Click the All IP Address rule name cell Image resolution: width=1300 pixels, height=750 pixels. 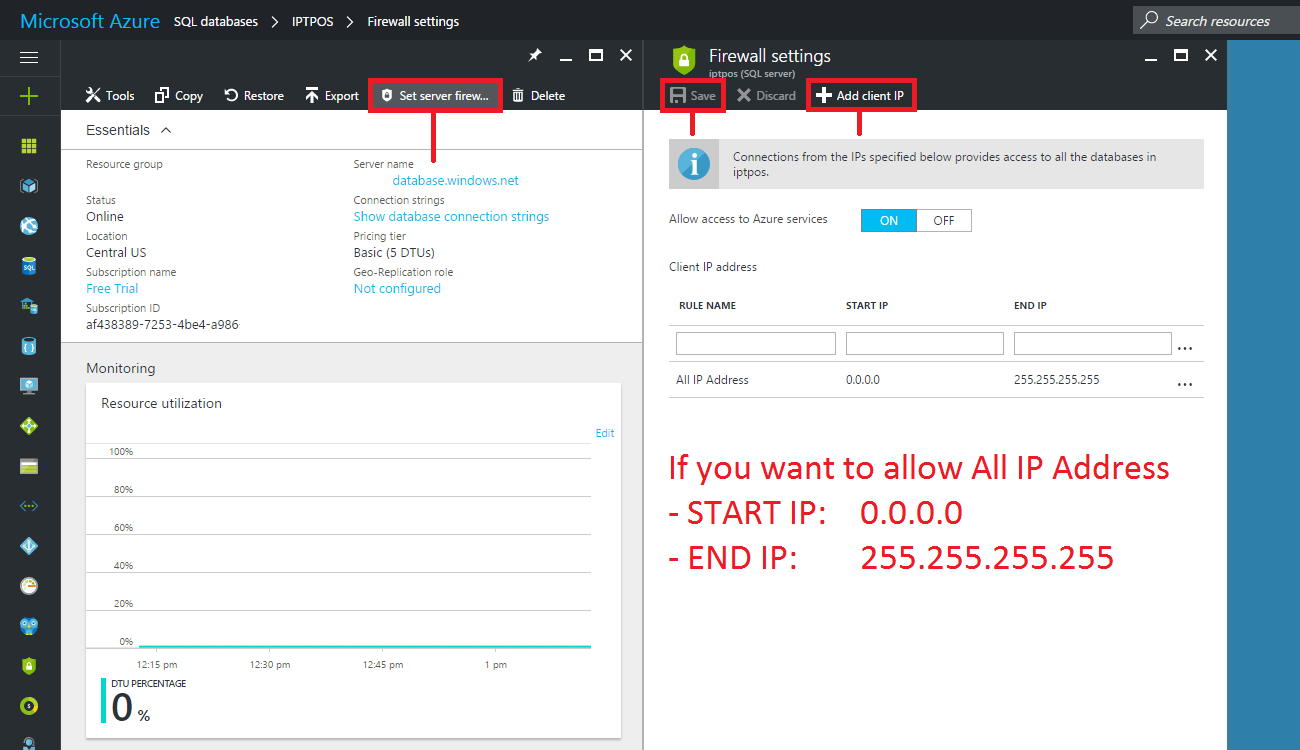[712, 380]
